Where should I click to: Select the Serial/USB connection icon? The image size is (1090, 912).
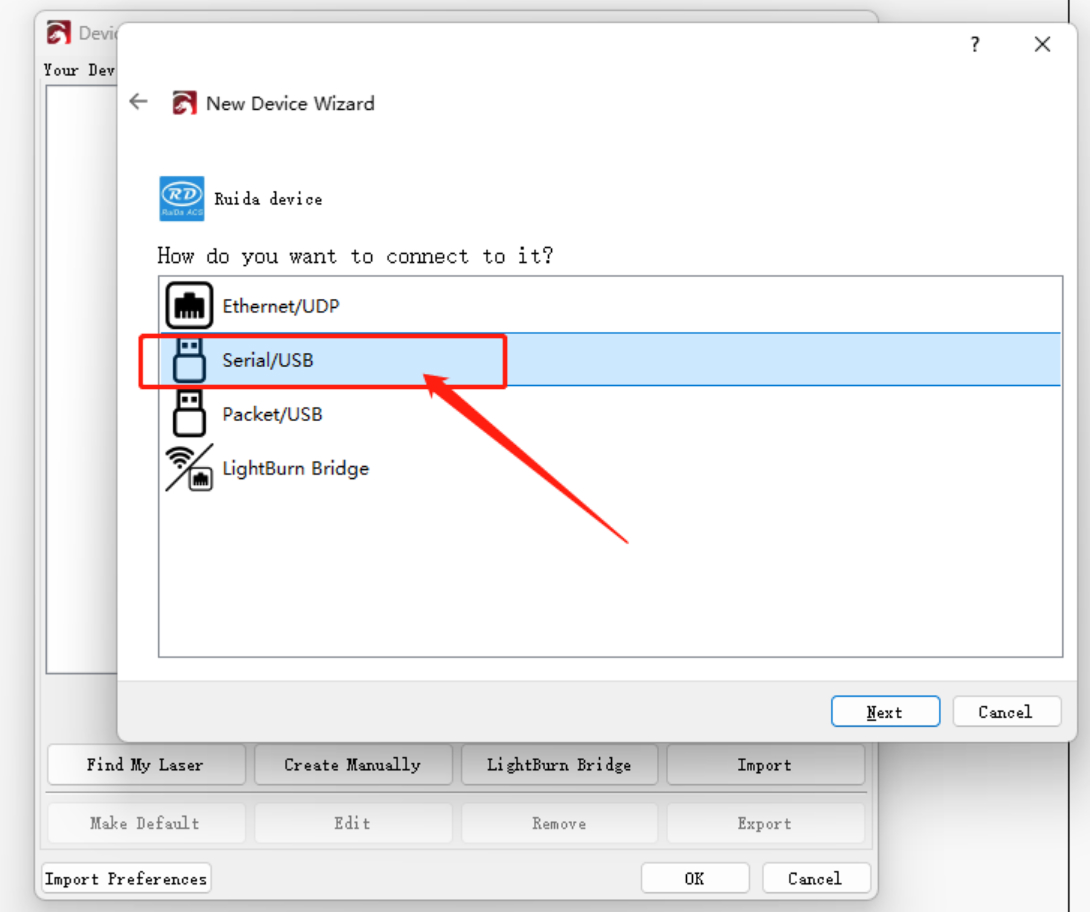190,360
